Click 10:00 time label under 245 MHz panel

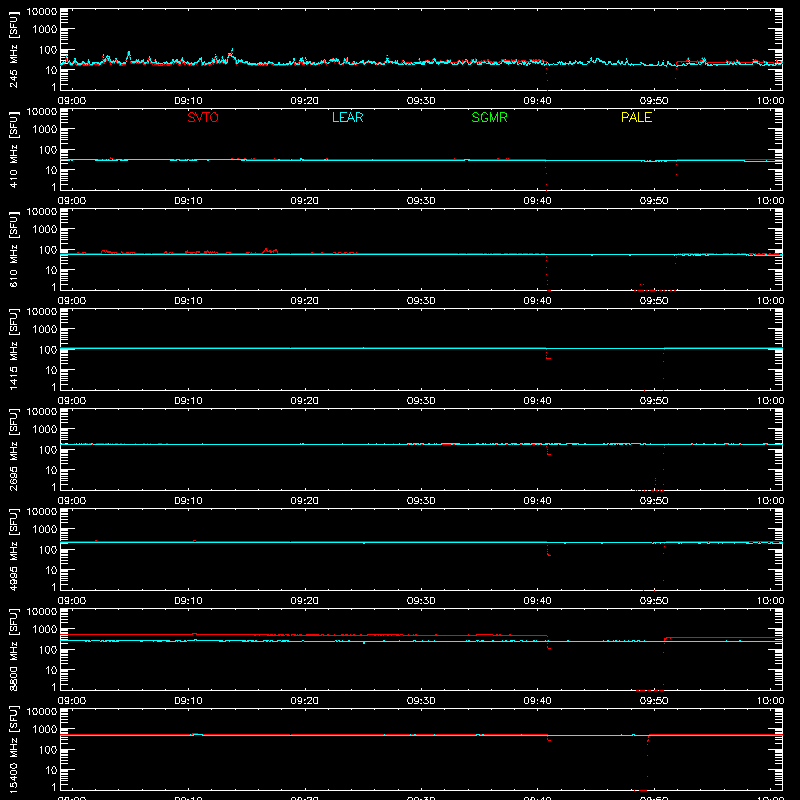[x=770, y=101]
